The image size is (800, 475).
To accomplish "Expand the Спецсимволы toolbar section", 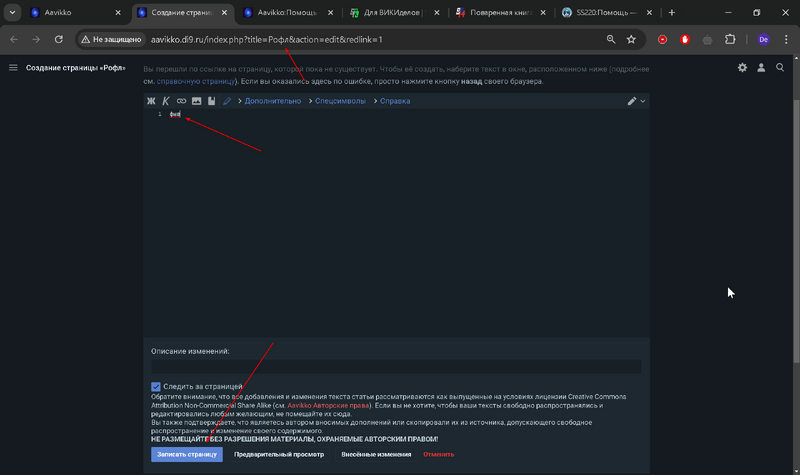I will click(x=340, y=101).
